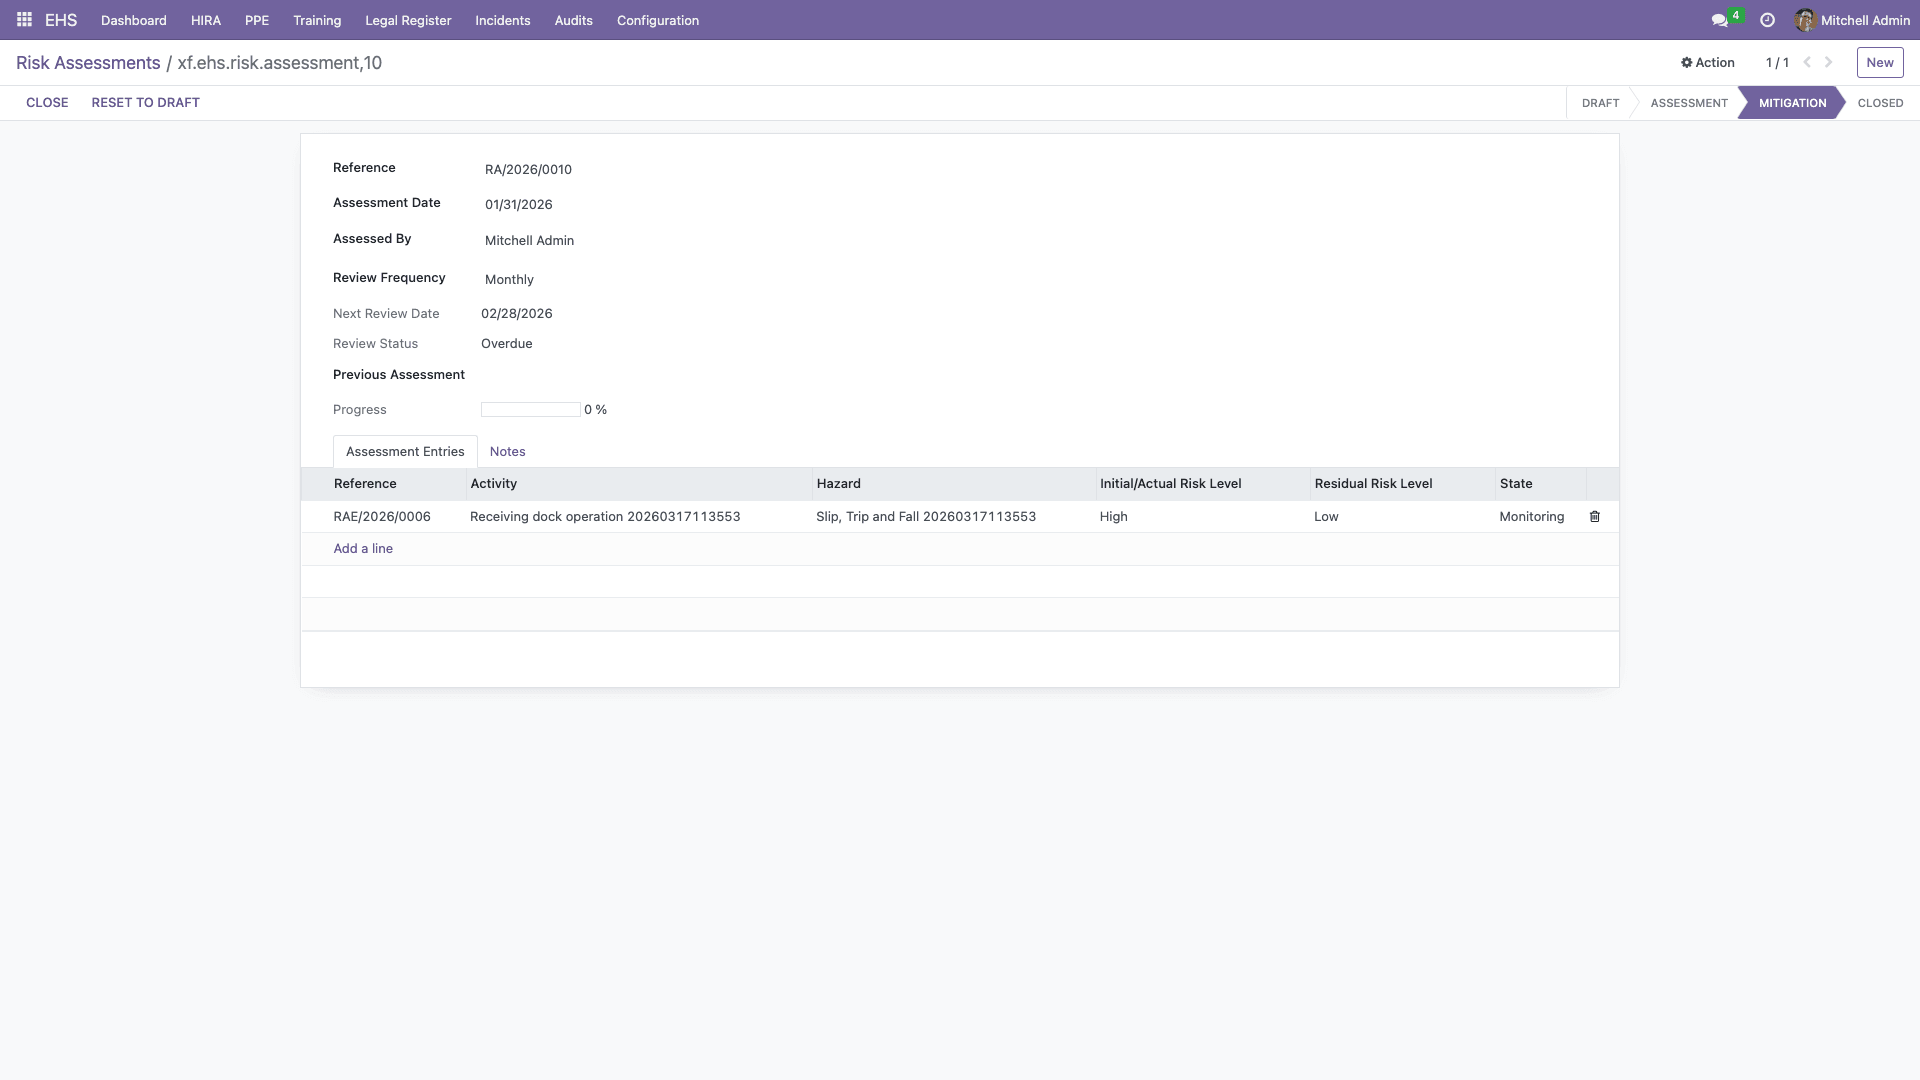
Task: Open the activities clock icon
Action: [1767, 20]
